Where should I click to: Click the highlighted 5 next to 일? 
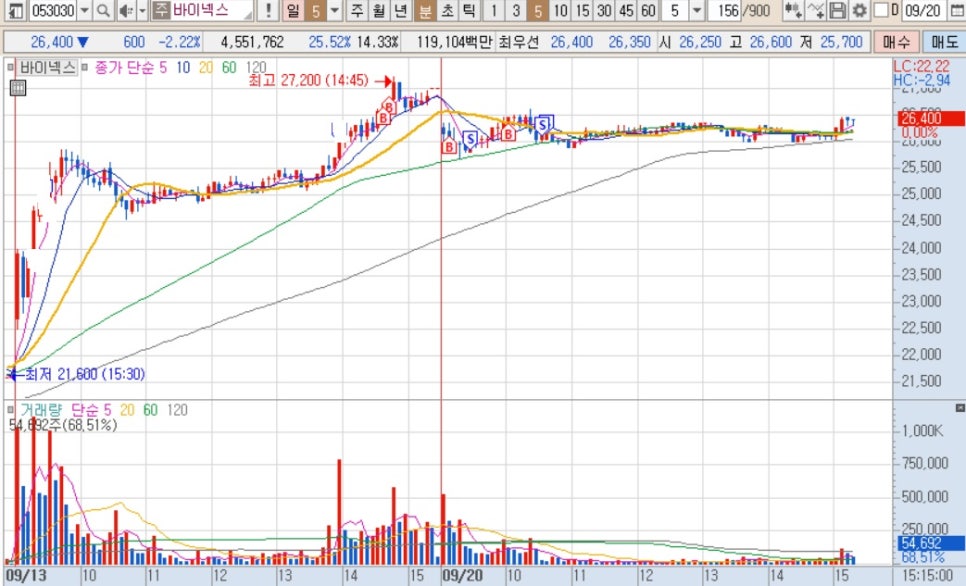[x=315, y=10]
